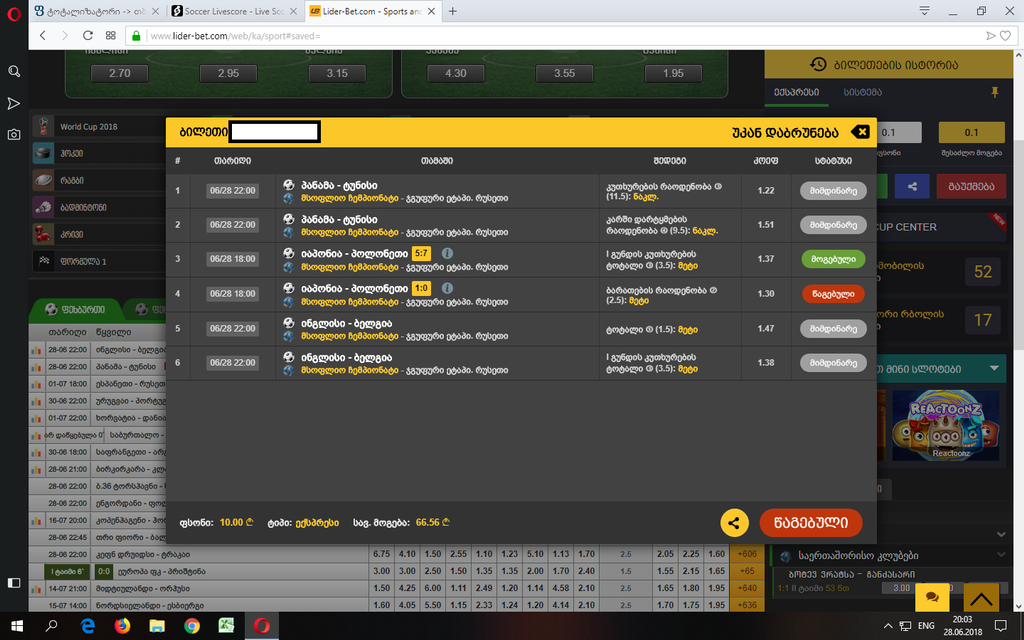Click the მიმდინარე status badge in row 1
Viewport: 1024px width, 640px height.
tap(833, 191)
